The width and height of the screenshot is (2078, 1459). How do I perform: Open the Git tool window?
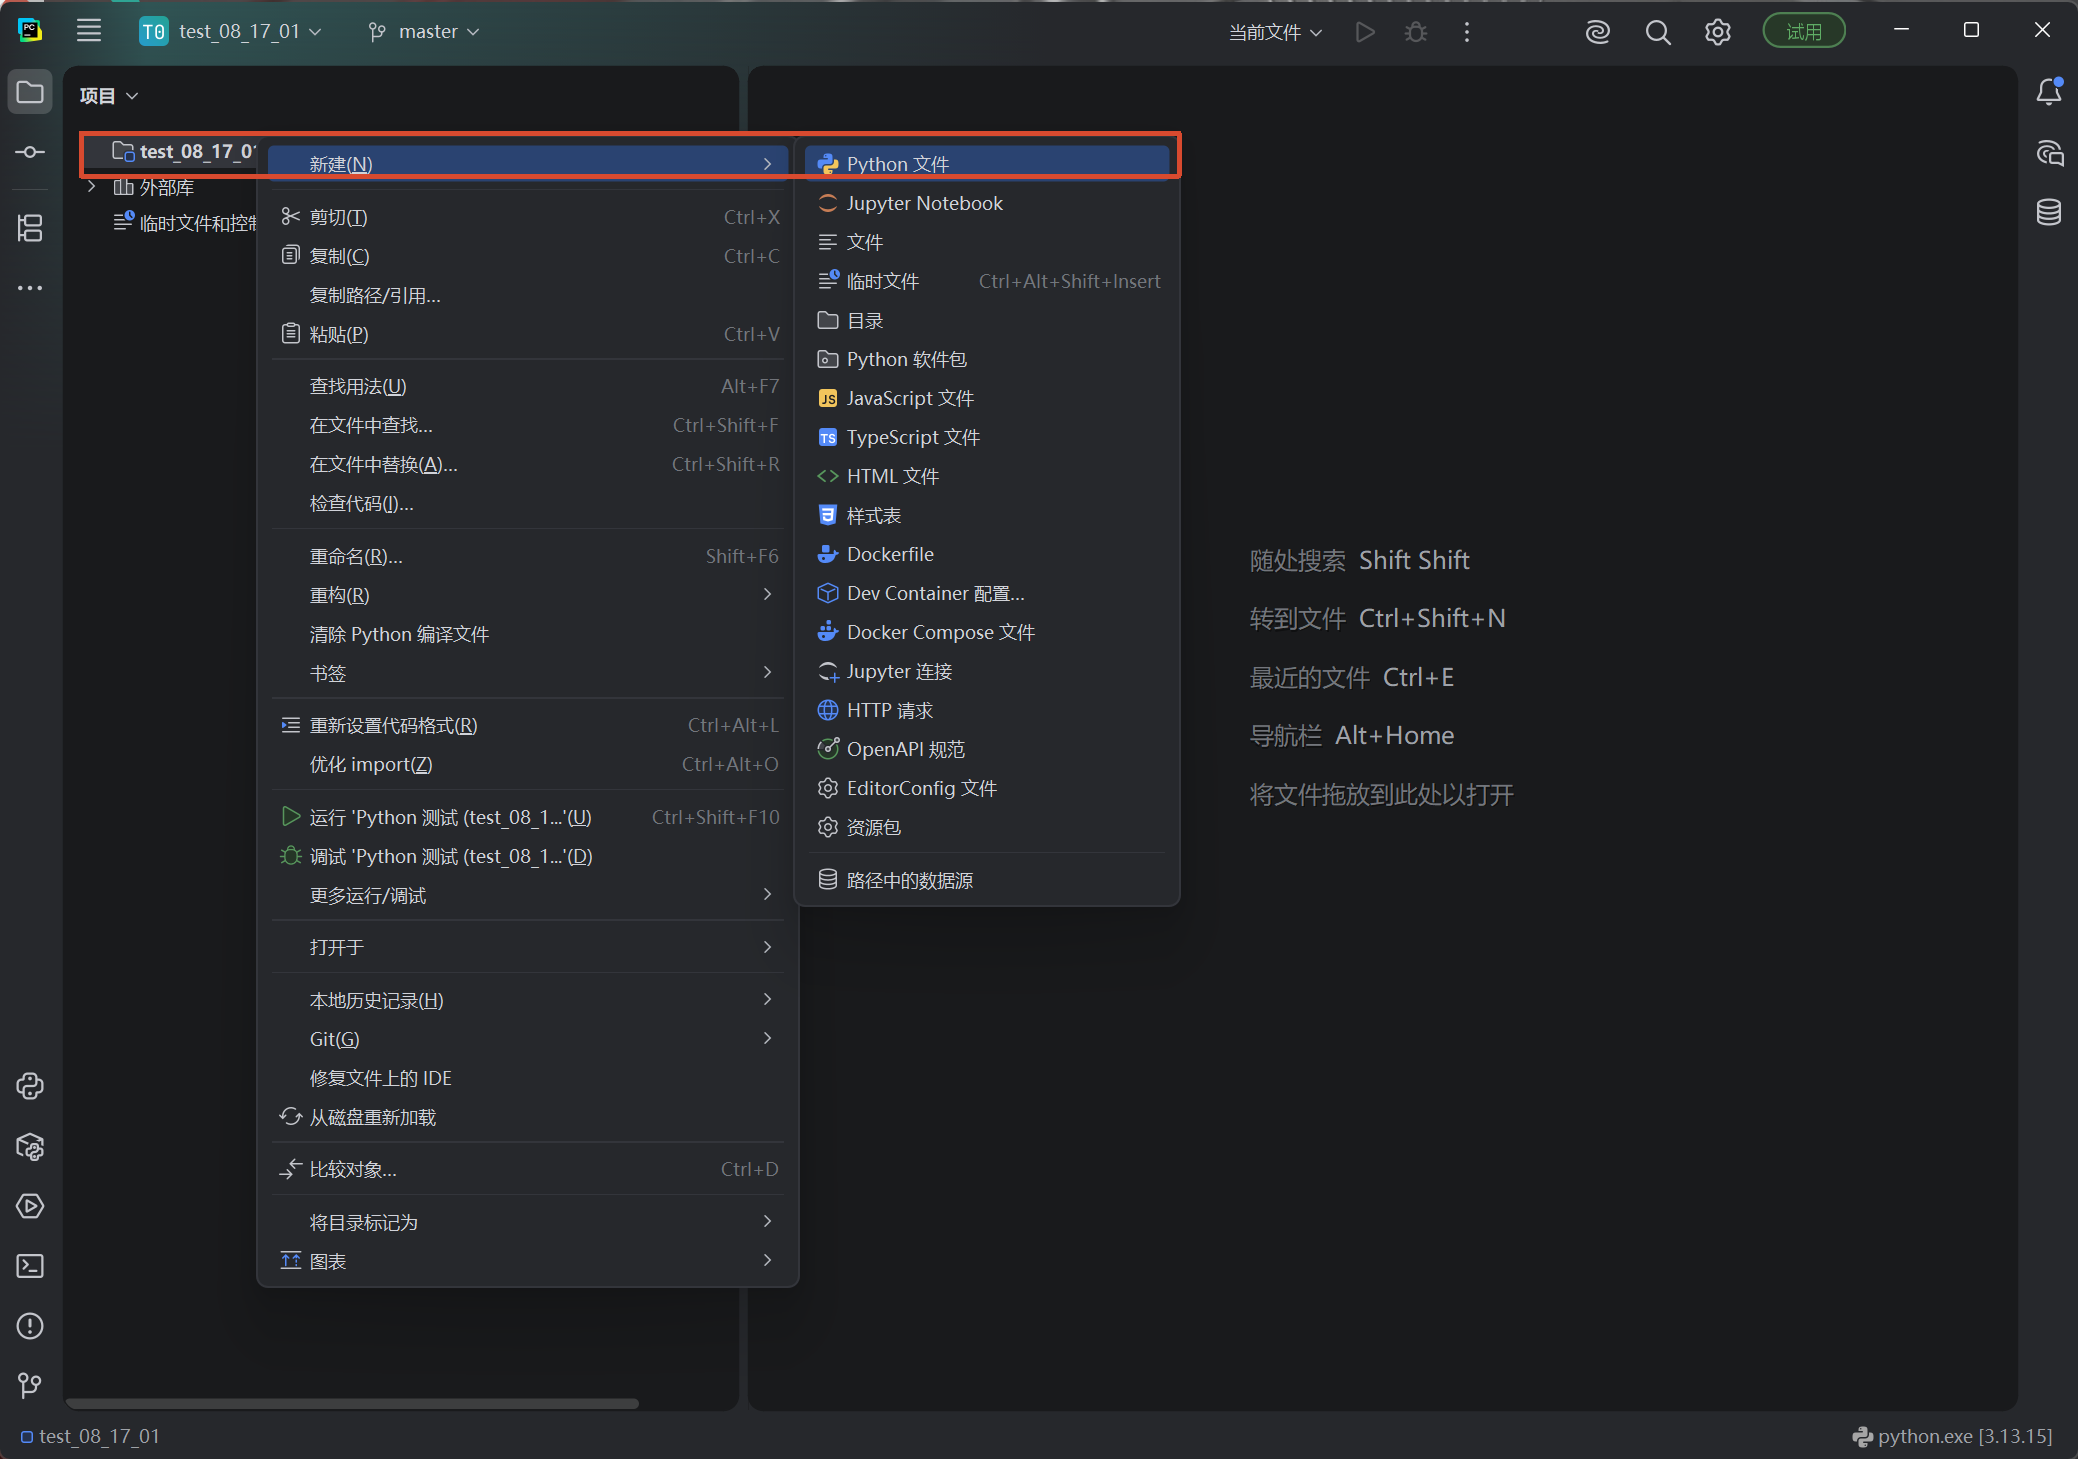pyautogui.click(x=30, y=1385)
